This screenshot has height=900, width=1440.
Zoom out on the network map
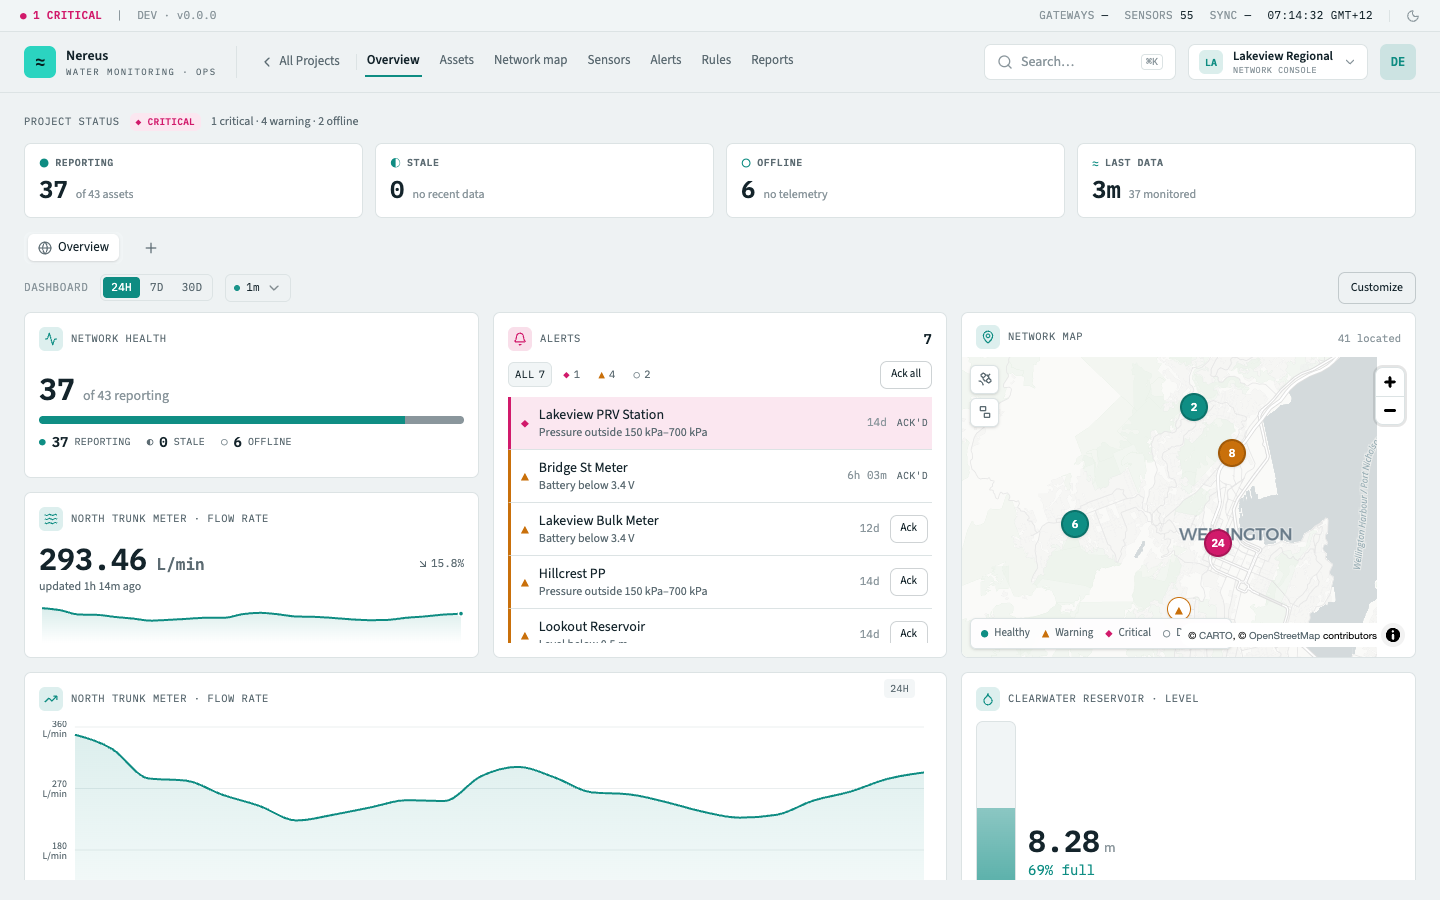pyautogui.click(x=1390, y=410)
